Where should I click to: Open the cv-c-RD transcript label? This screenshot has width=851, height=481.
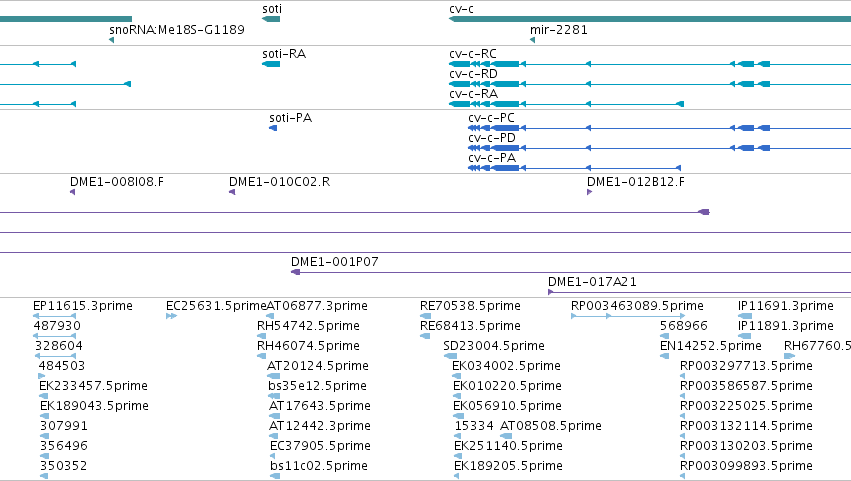473,74
